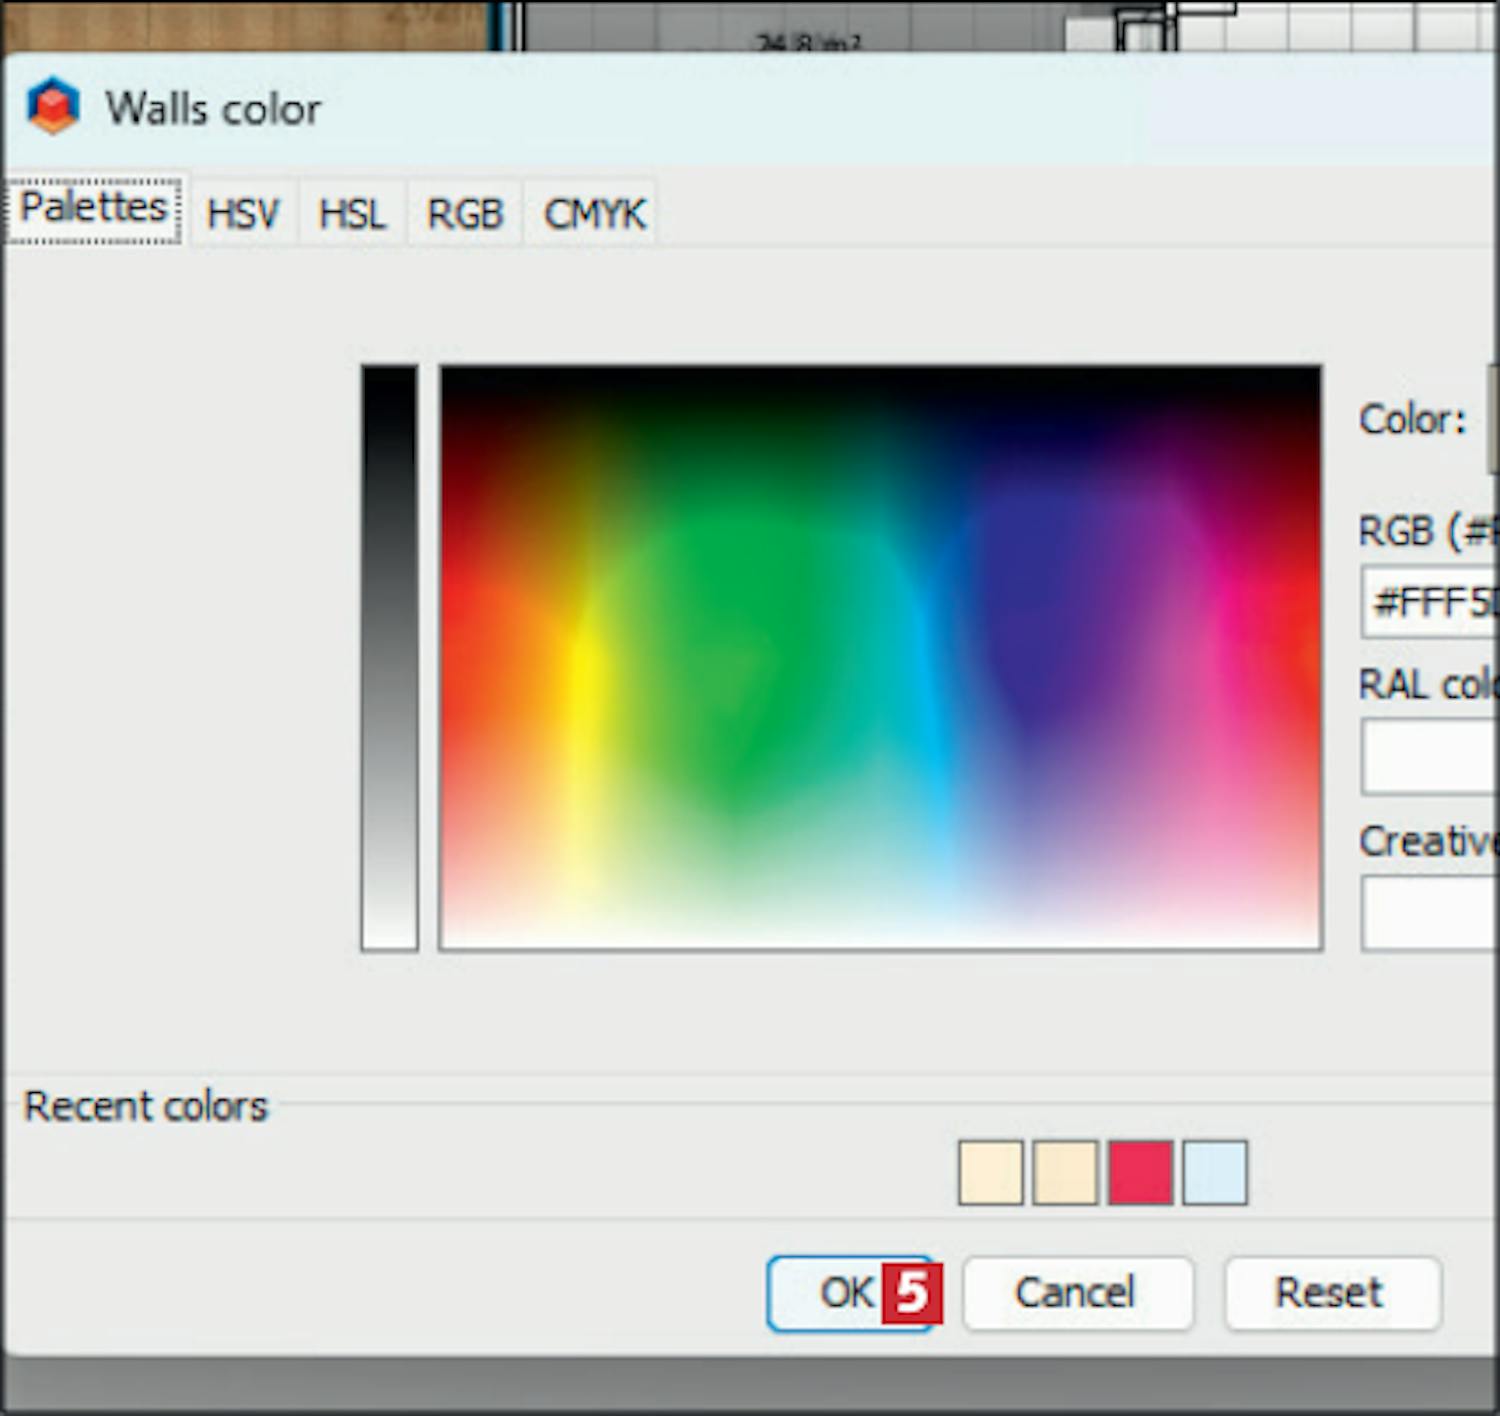
Task: Select the HSL tab
Action: (352, 214)
